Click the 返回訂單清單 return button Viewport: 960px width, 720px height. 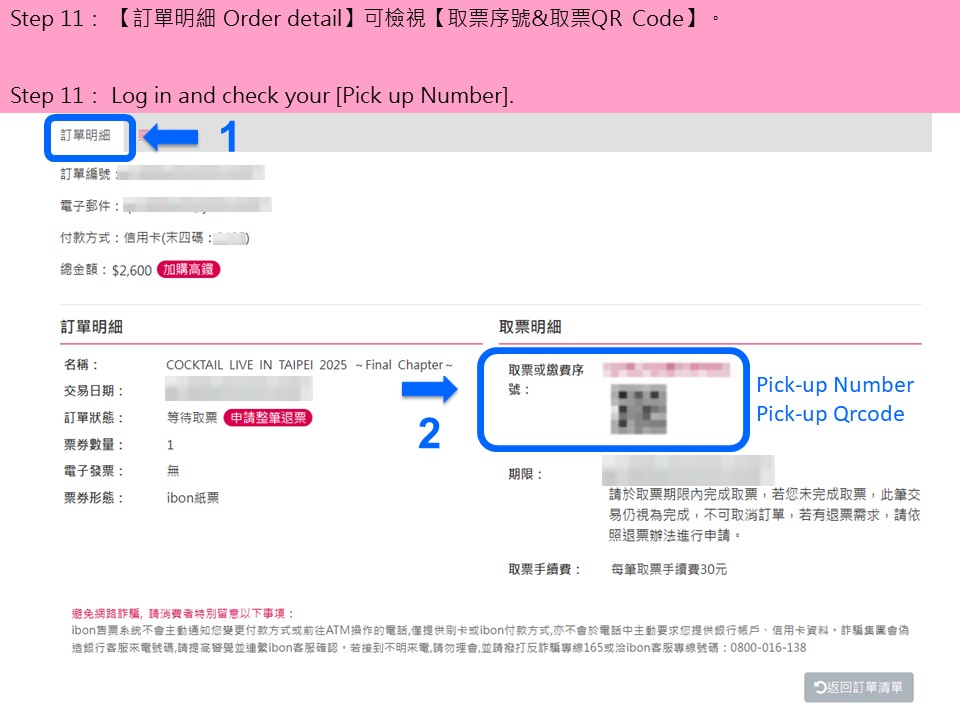point(858,687)
